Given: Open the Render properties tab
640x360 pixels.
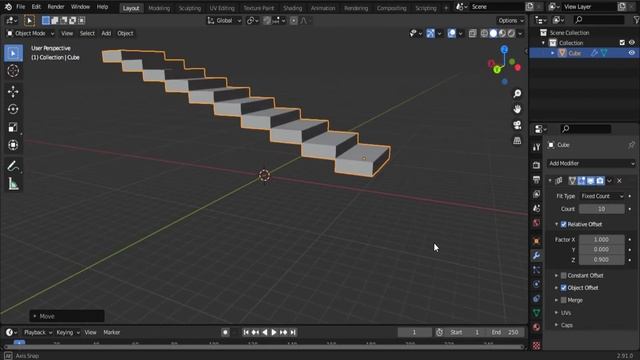Looking at the screenshot, I should point(536,165).
